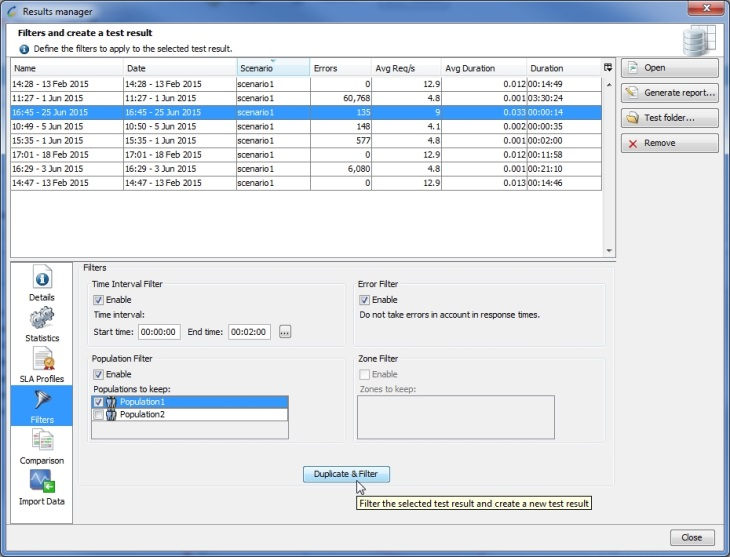Click the Duplicate & Filter button
Screen dimensions: 730x557
click(x=346, y=474)
